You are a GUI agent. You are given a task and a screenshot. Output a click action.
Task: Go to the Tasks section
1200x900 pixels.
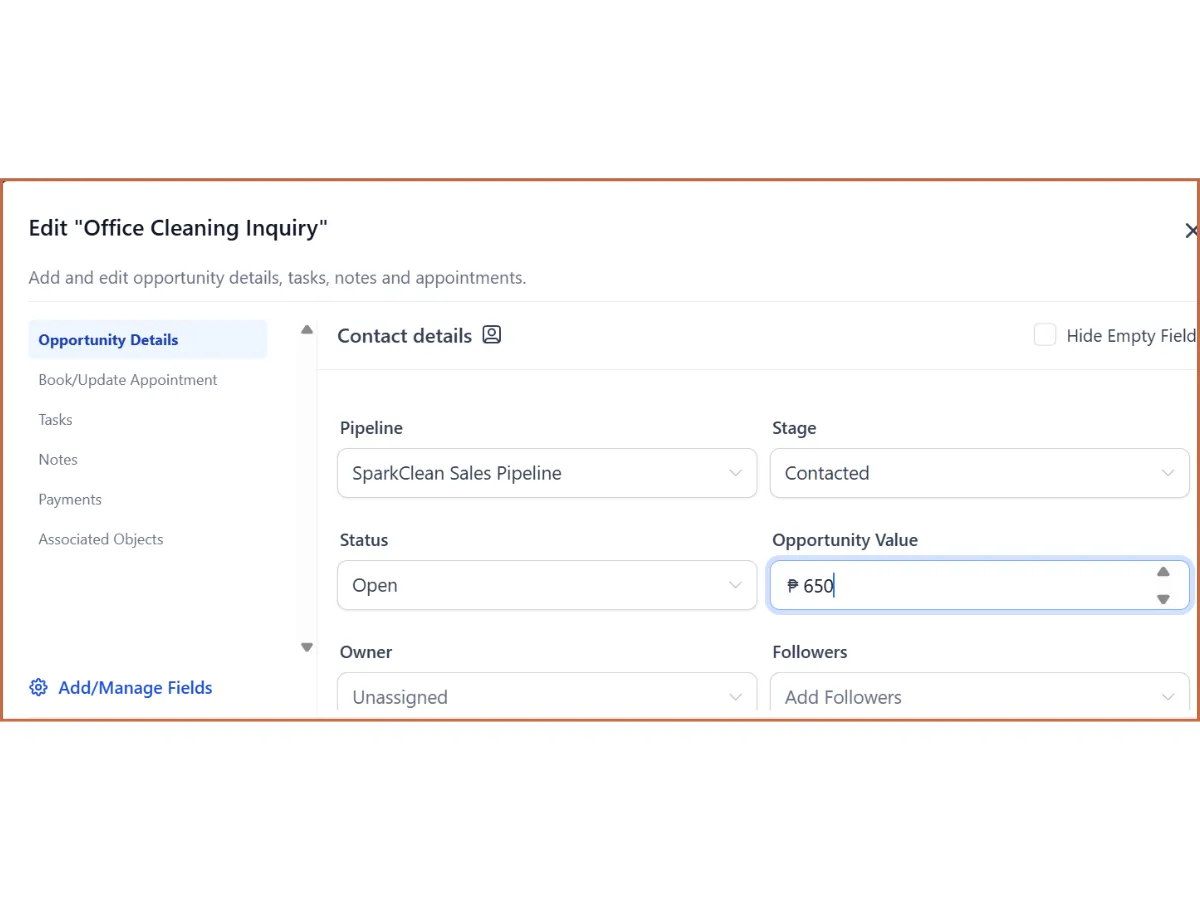[55, 420]
